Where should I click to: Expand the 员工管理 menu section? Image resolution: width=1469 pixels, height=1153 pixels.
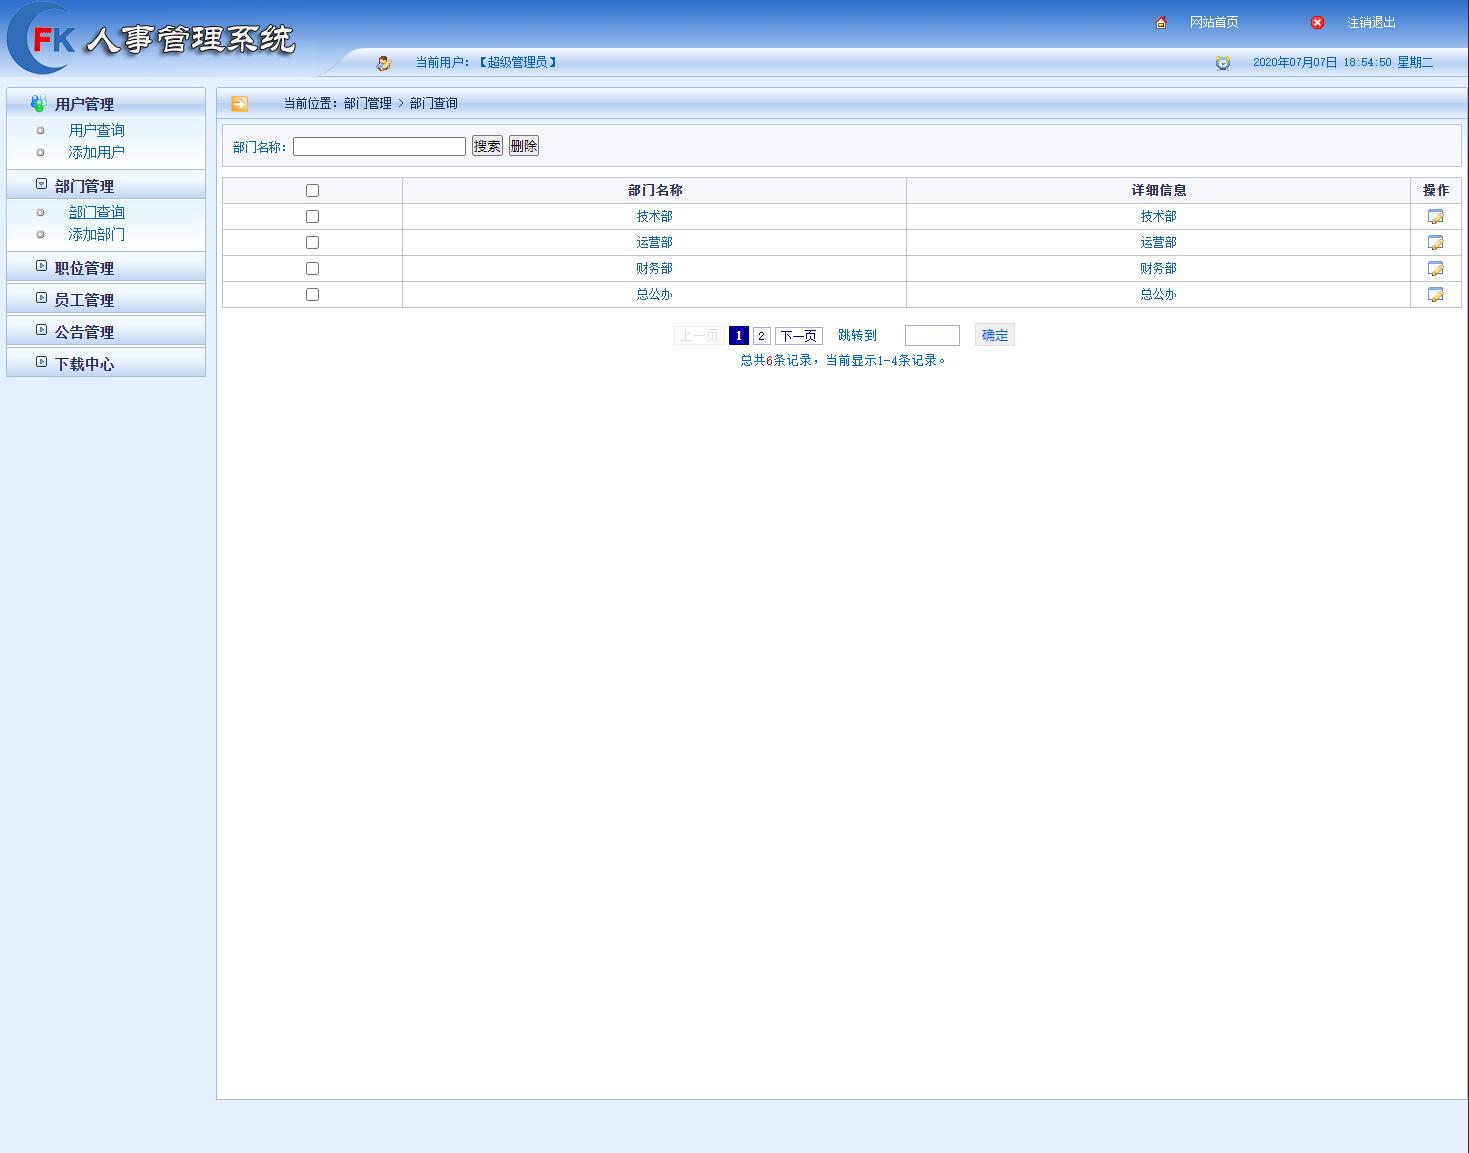[x=84, y=300]
